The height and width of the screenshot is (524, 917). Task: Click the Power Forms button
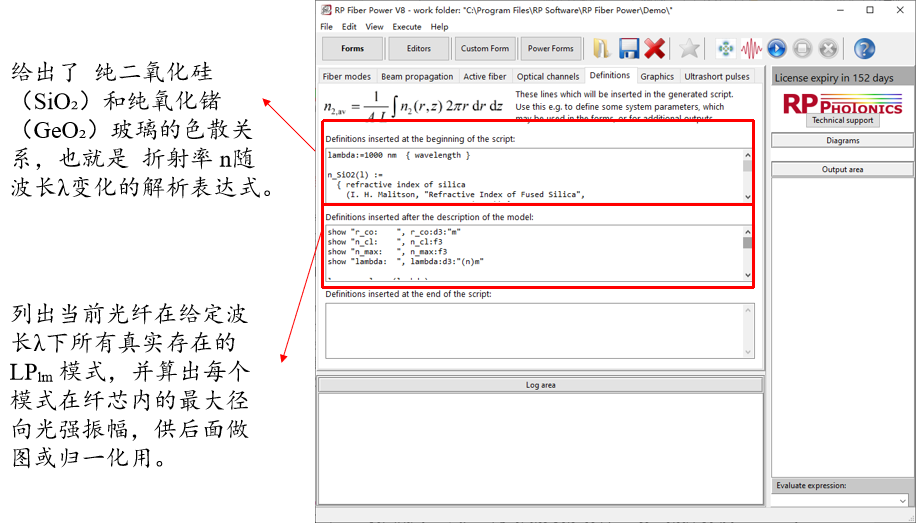click(551, 49)
